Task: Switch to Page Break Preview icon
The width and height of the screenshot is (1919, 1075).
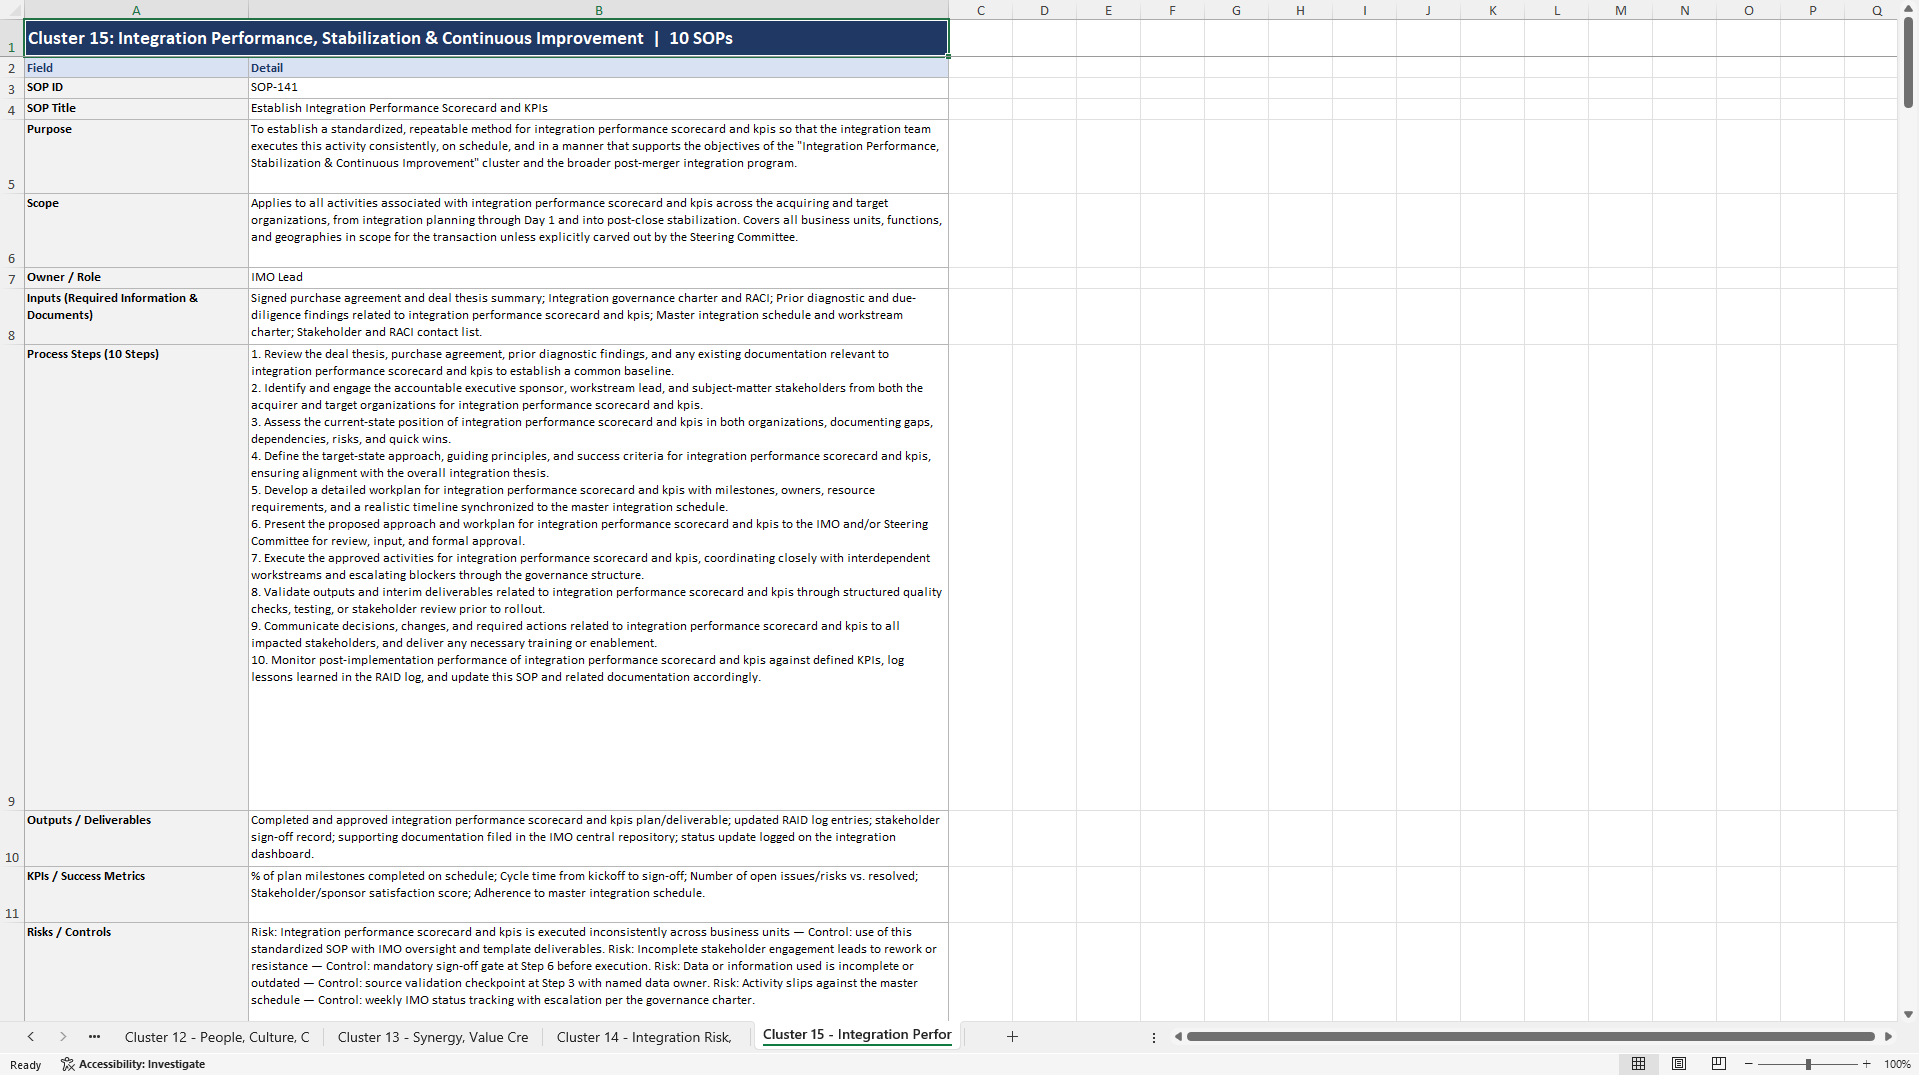Action: point(1719,1064)
